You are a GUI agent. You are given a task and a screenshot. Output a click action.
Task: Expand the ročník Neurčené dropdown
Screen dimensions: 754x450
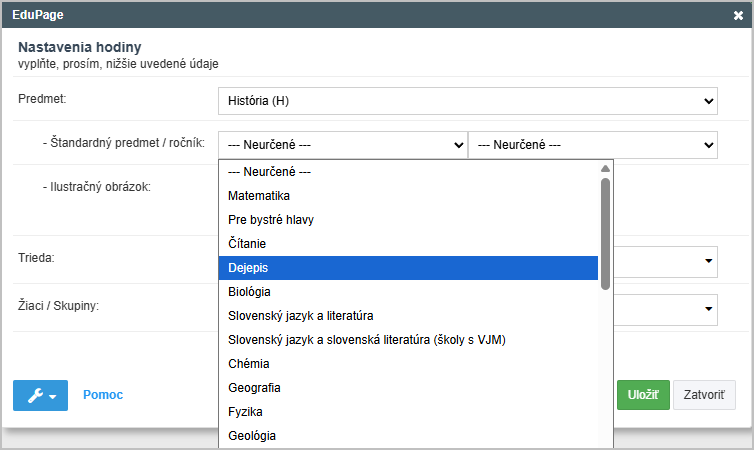(x=593, y=144)
